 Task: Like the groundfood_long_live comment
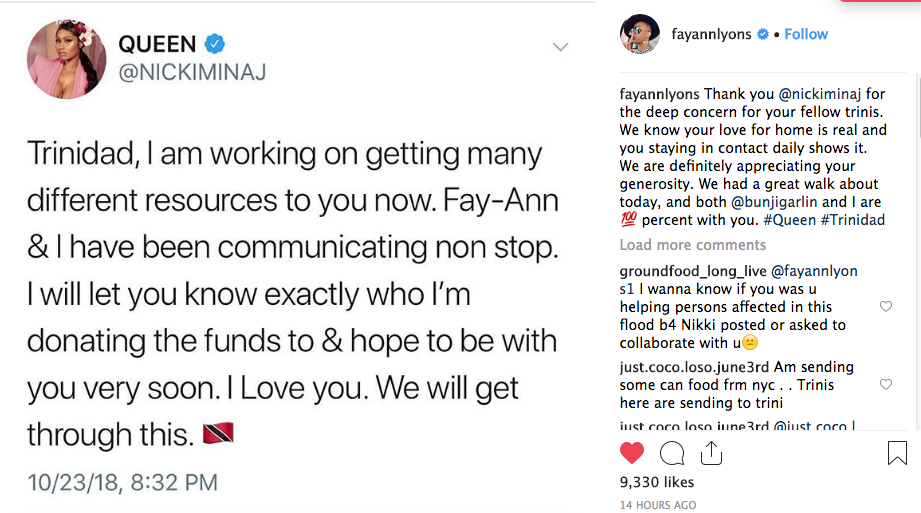pyautogui.click(x=885, y=307)
